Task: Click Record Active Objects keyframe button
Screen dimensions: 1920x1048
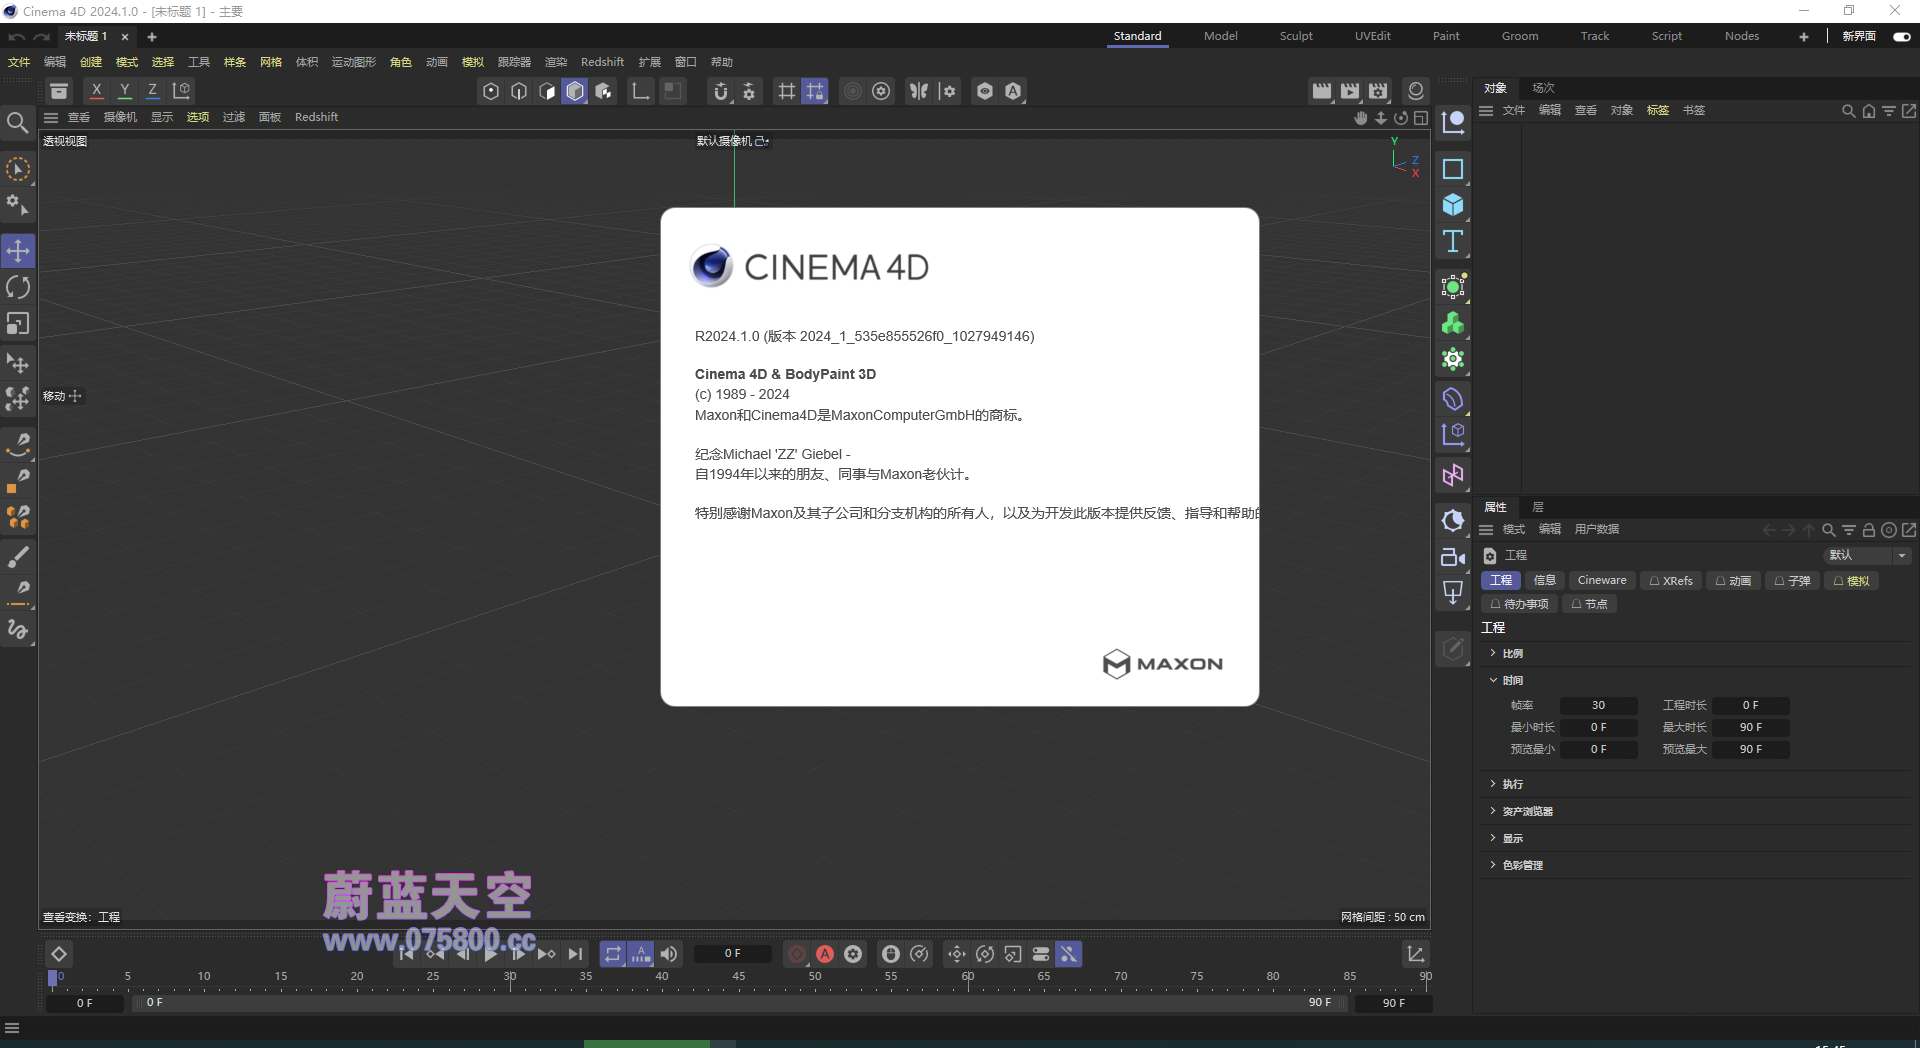Action: click(797, 954)
